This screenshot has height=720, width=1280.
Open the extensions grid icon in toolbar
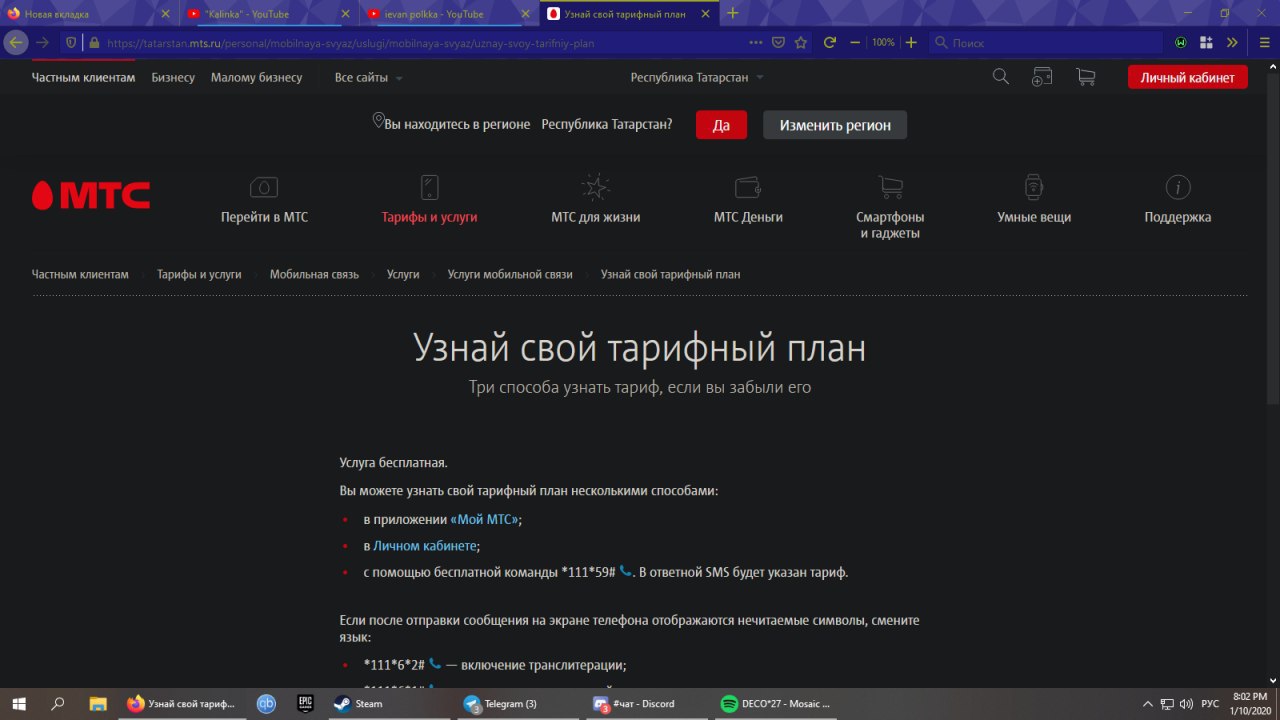tap(1206, 43)
